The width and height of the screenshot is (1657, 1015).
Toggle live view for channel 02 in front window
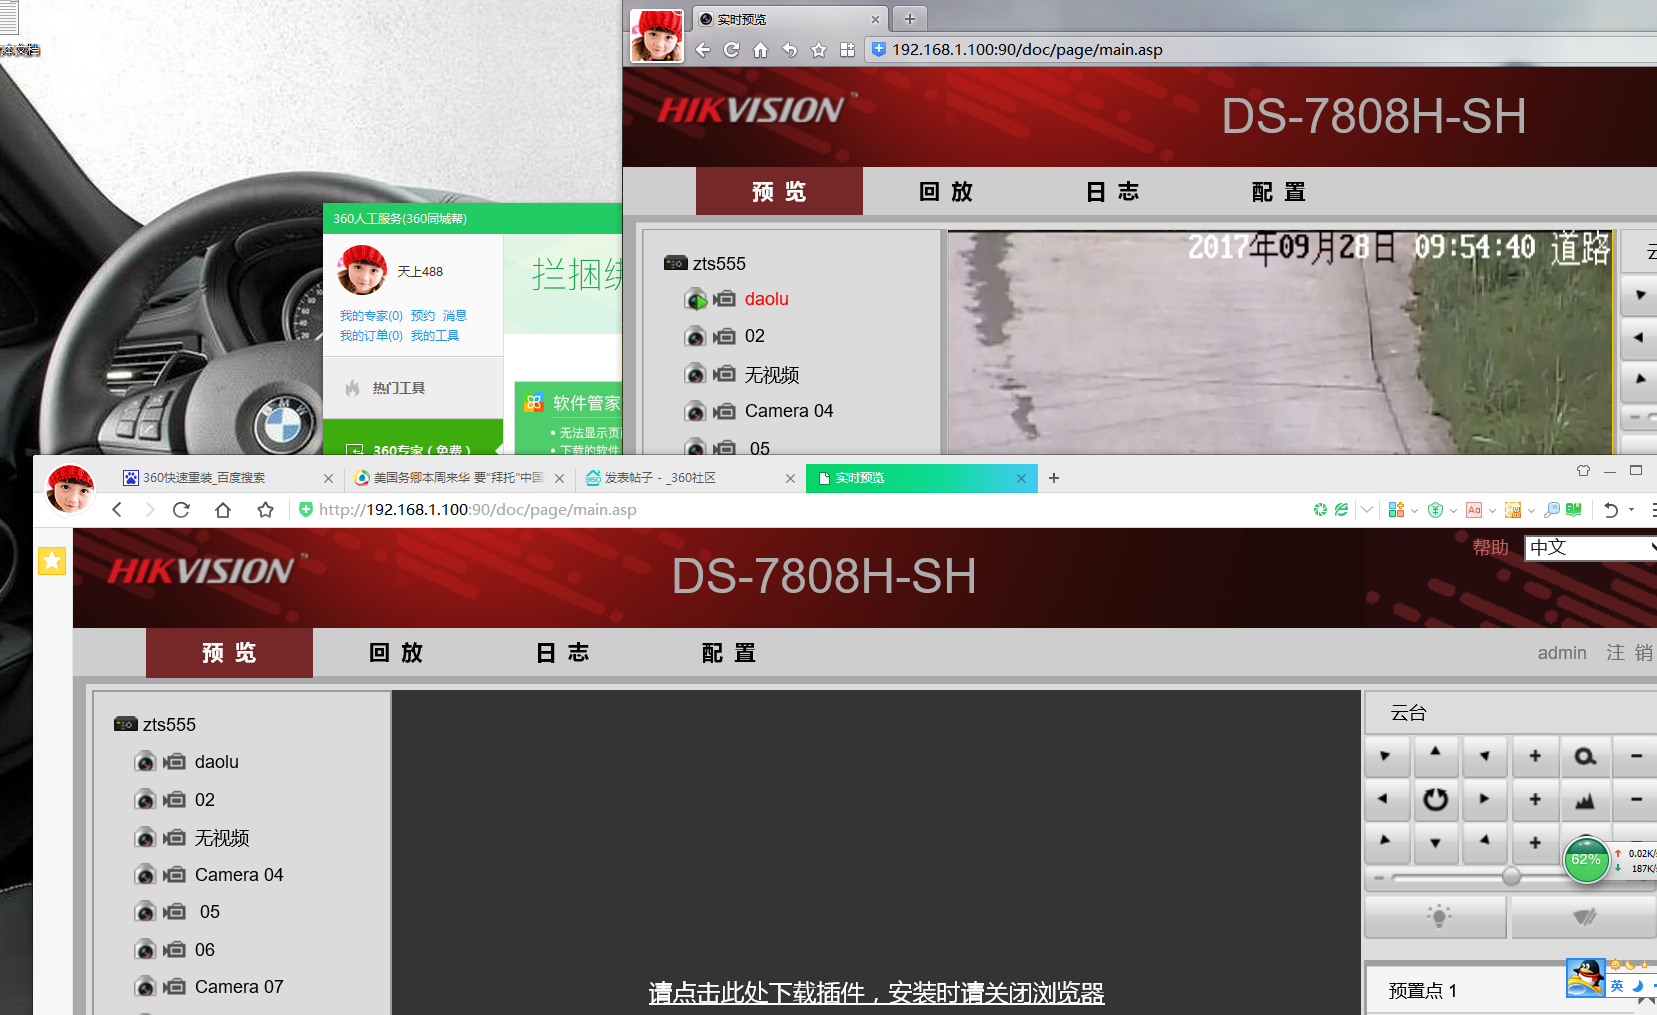pyautogui.click(x=145, y=800)
